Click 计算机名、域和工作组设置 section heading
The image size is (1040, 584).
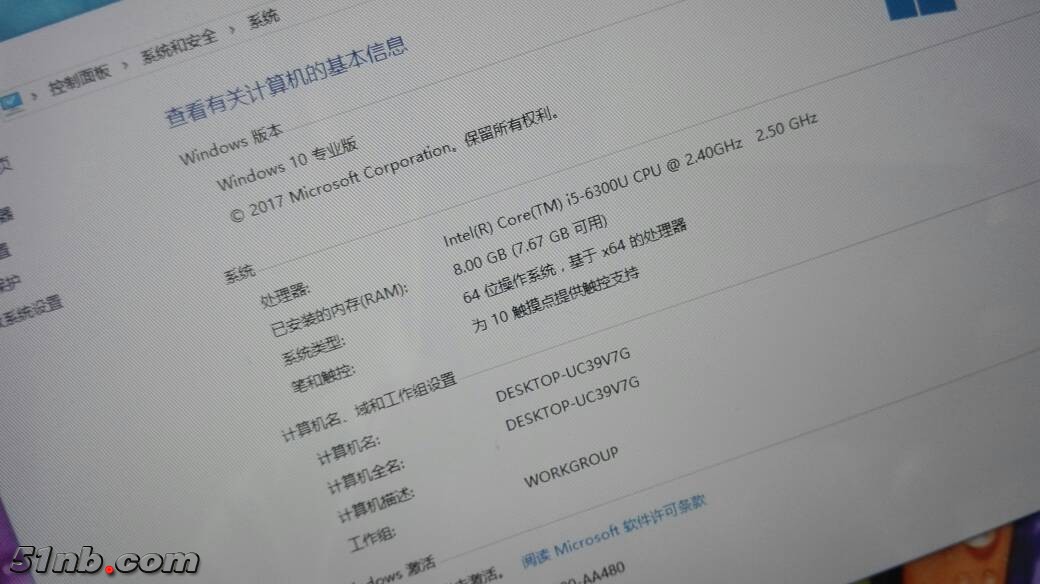click(369, 407)
